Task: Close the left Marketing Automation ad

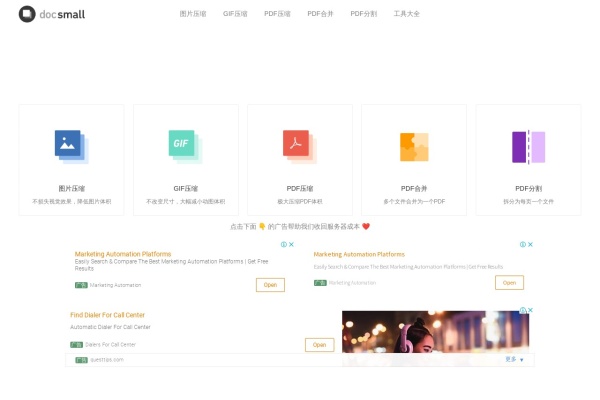Action: pos(292,244)
